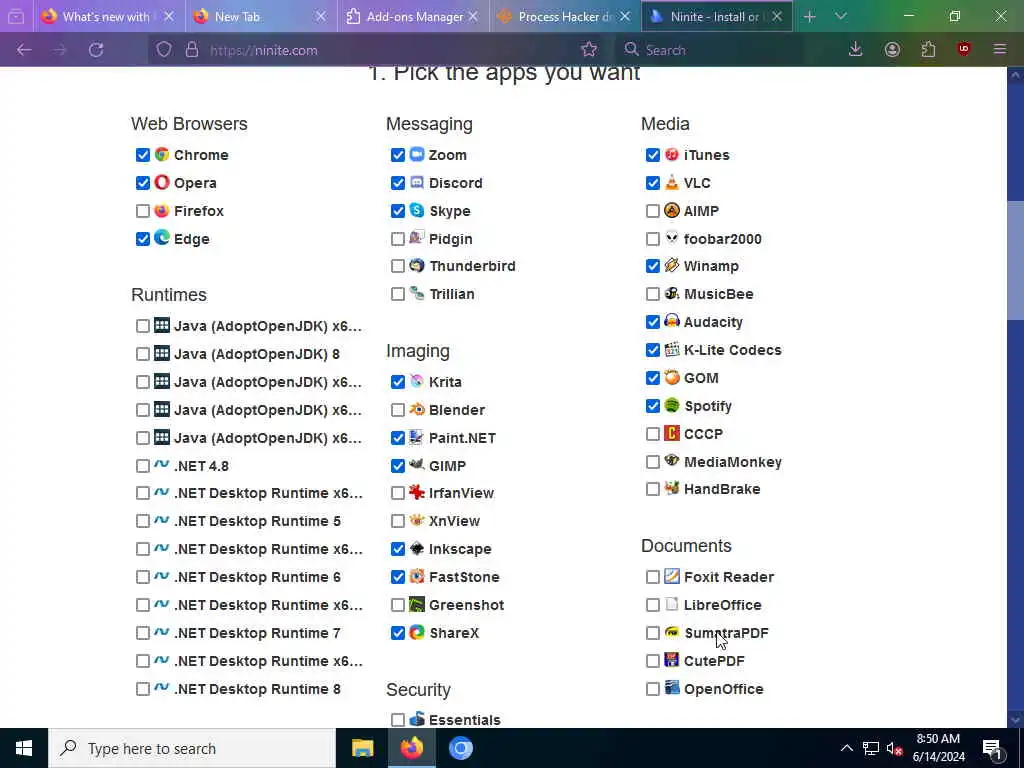
Task: Check the Firefox checkbox
Action: tap(142, 211)
